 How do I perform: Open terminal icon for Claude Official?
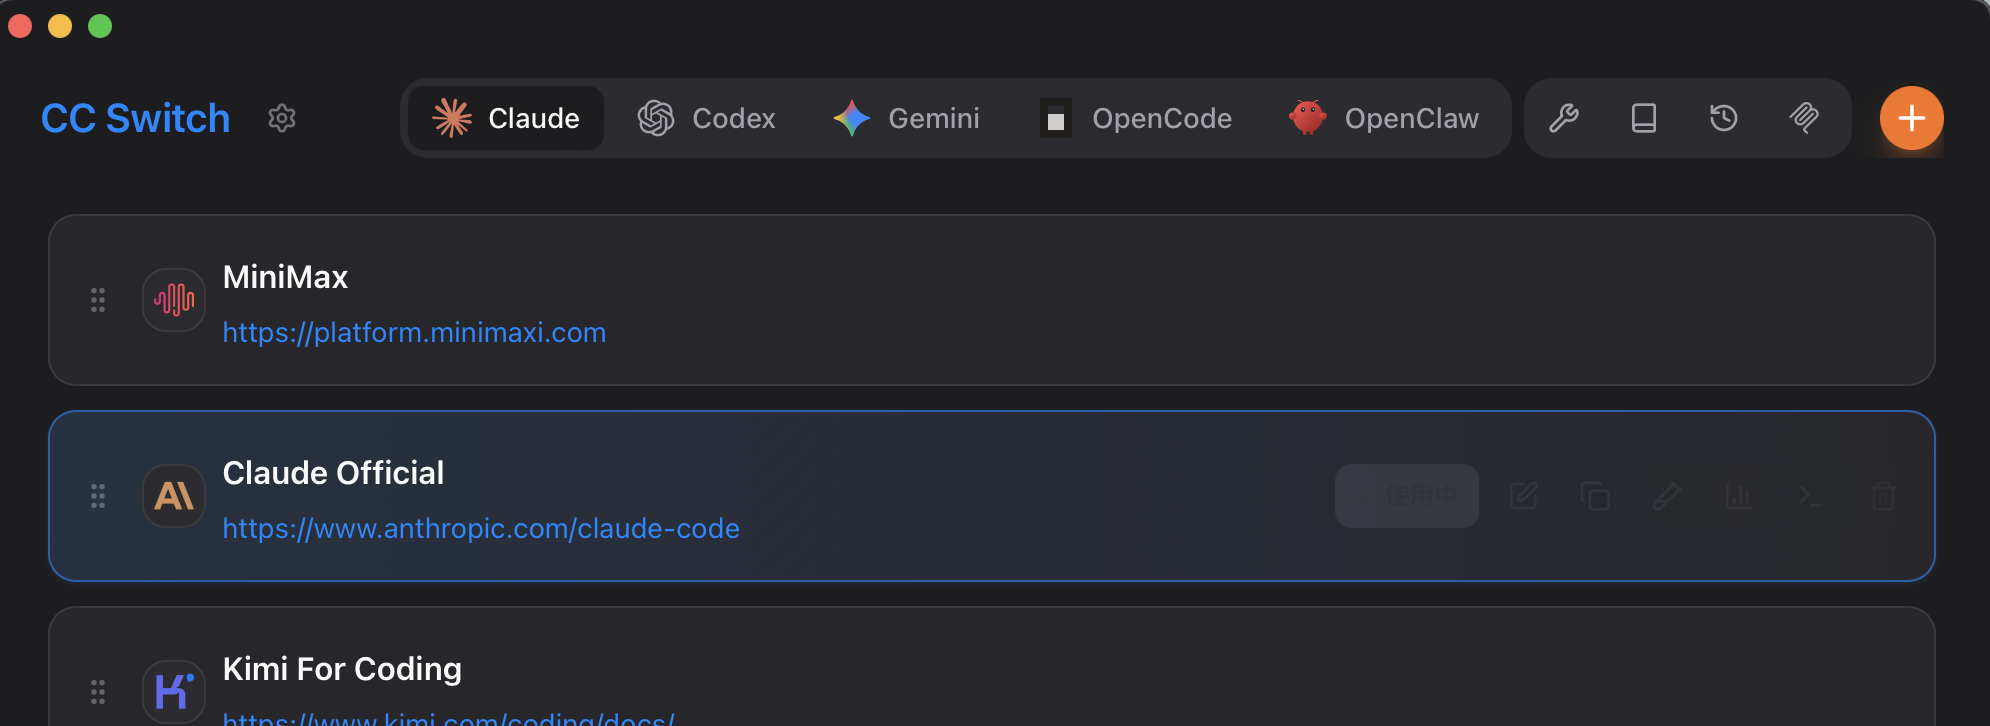click(x=1811, y=496)
